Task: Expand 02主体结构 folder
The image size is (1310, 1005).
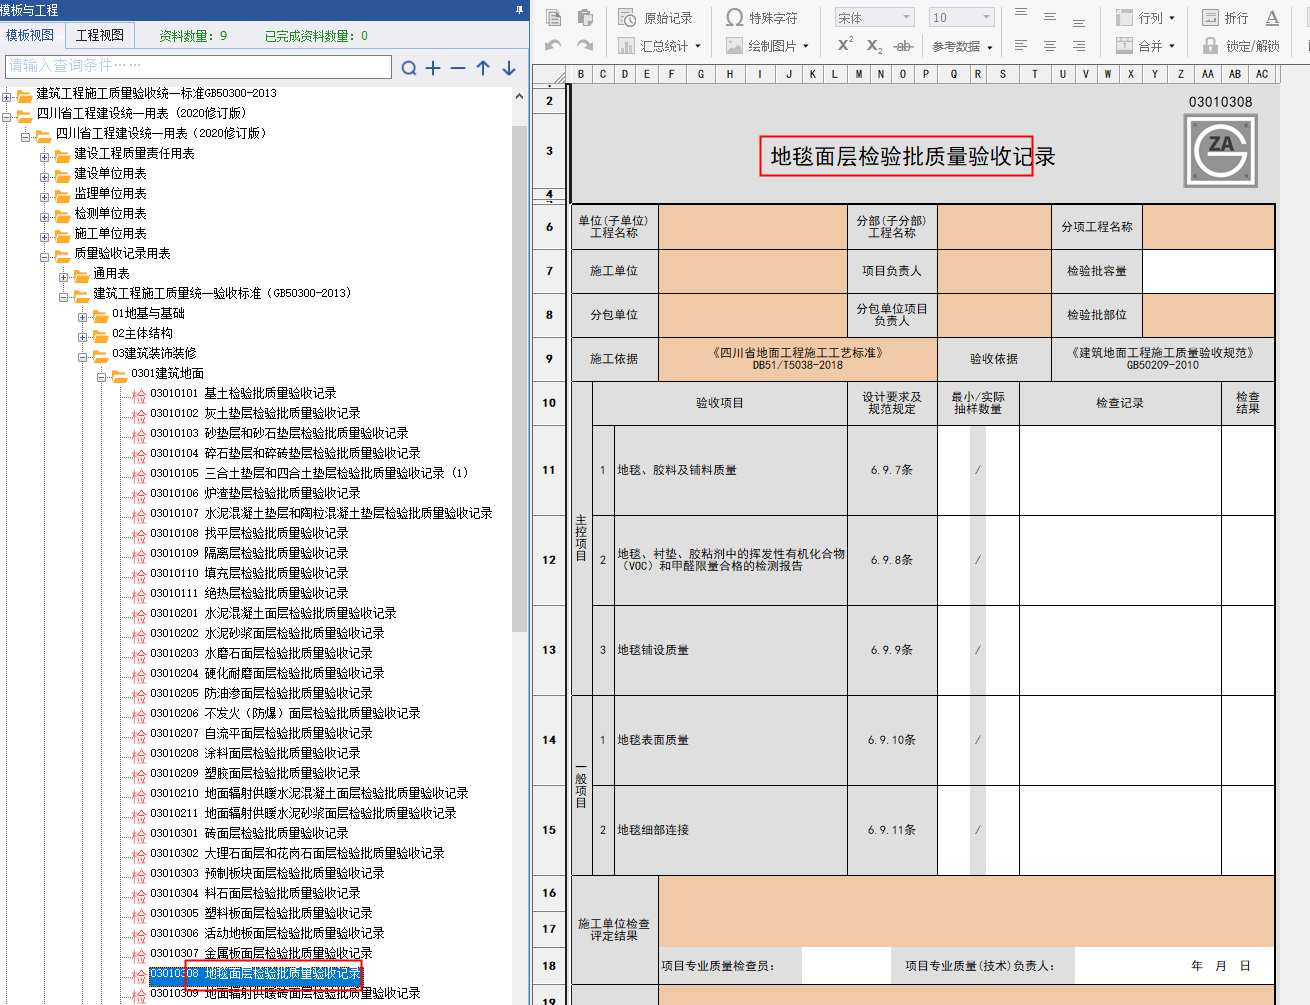Action: (83, 337)
